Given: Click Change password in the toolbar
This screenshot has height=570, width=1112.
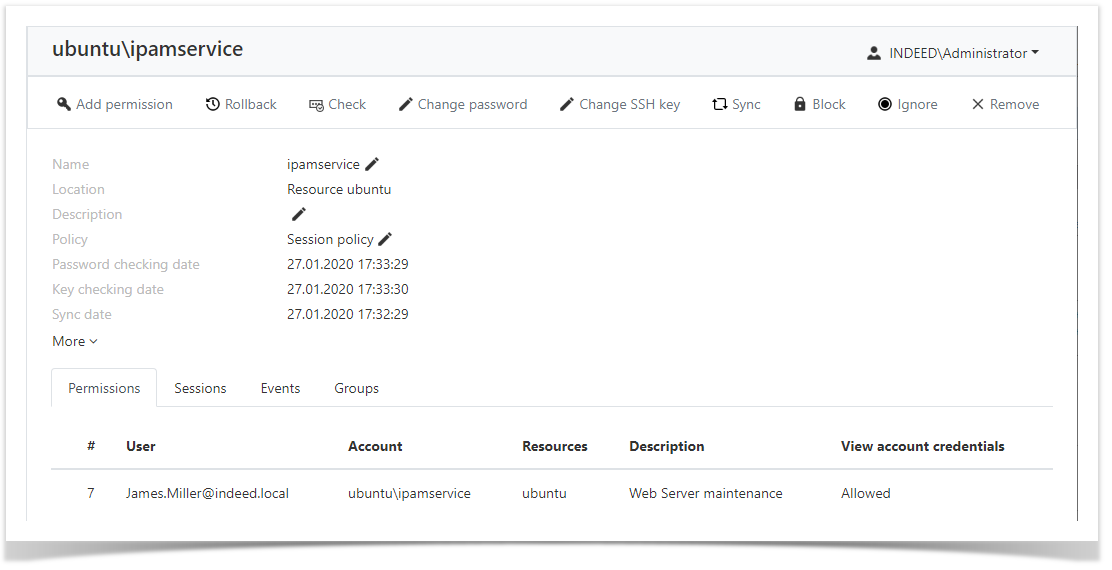Looking at the screenshot, I should [463, 104].
